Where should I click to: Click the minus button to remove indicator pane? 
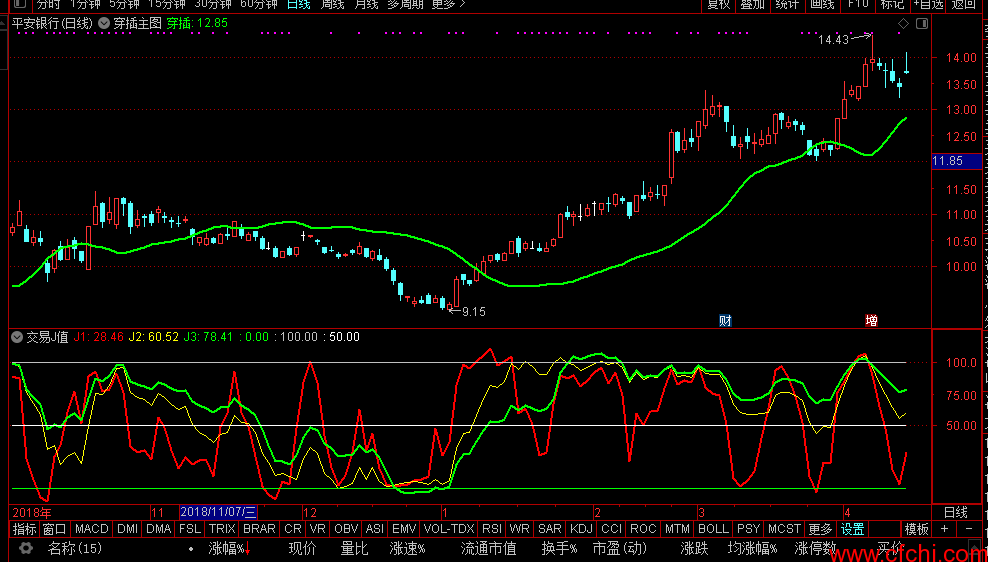[x=968, y=529]
